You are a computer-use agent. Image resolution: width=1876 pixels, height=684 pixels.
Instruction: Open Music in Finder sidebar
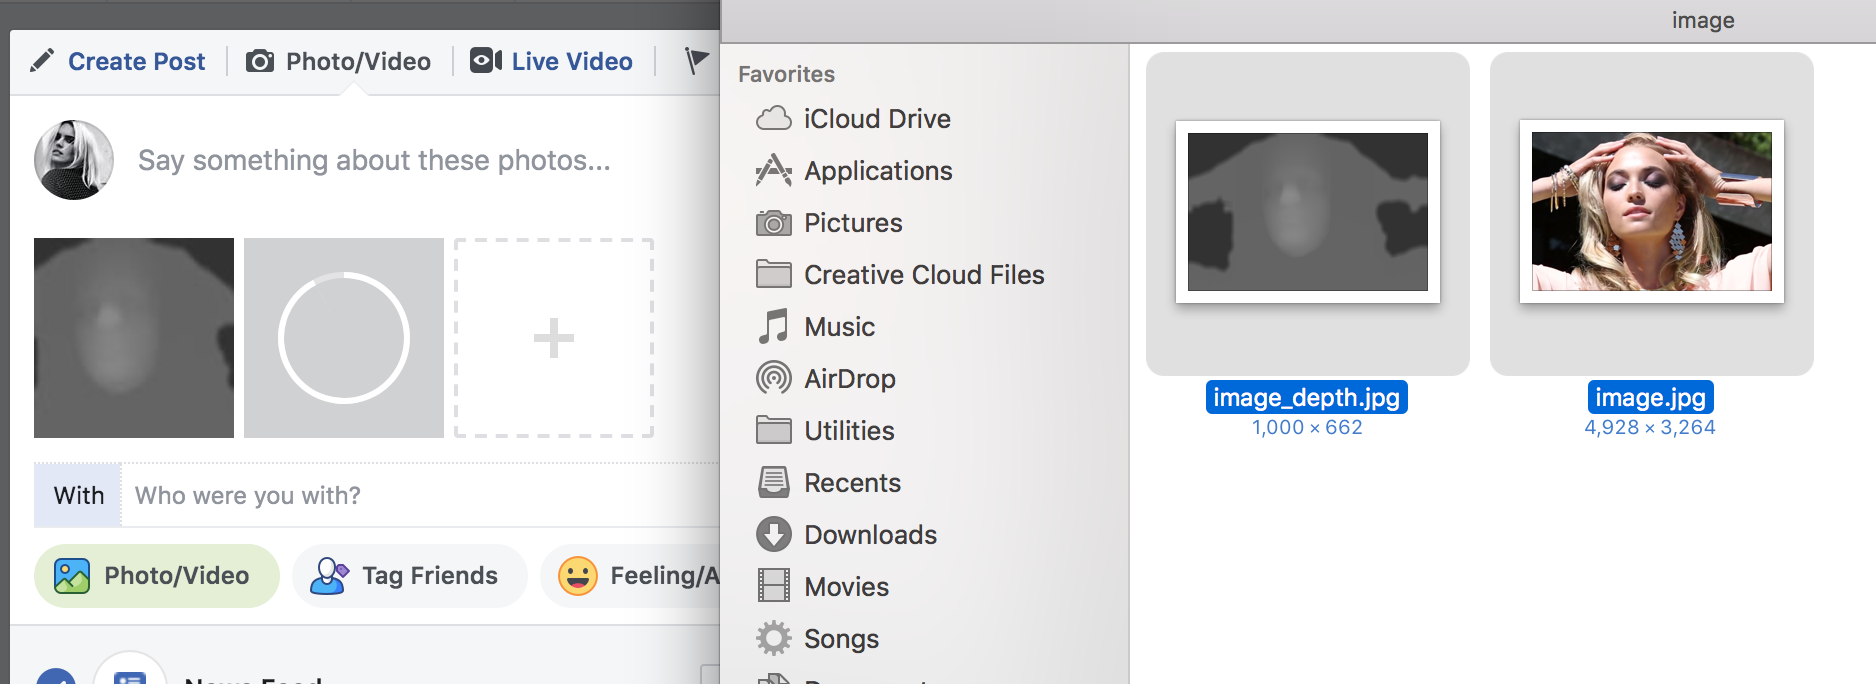click(839, 327)
